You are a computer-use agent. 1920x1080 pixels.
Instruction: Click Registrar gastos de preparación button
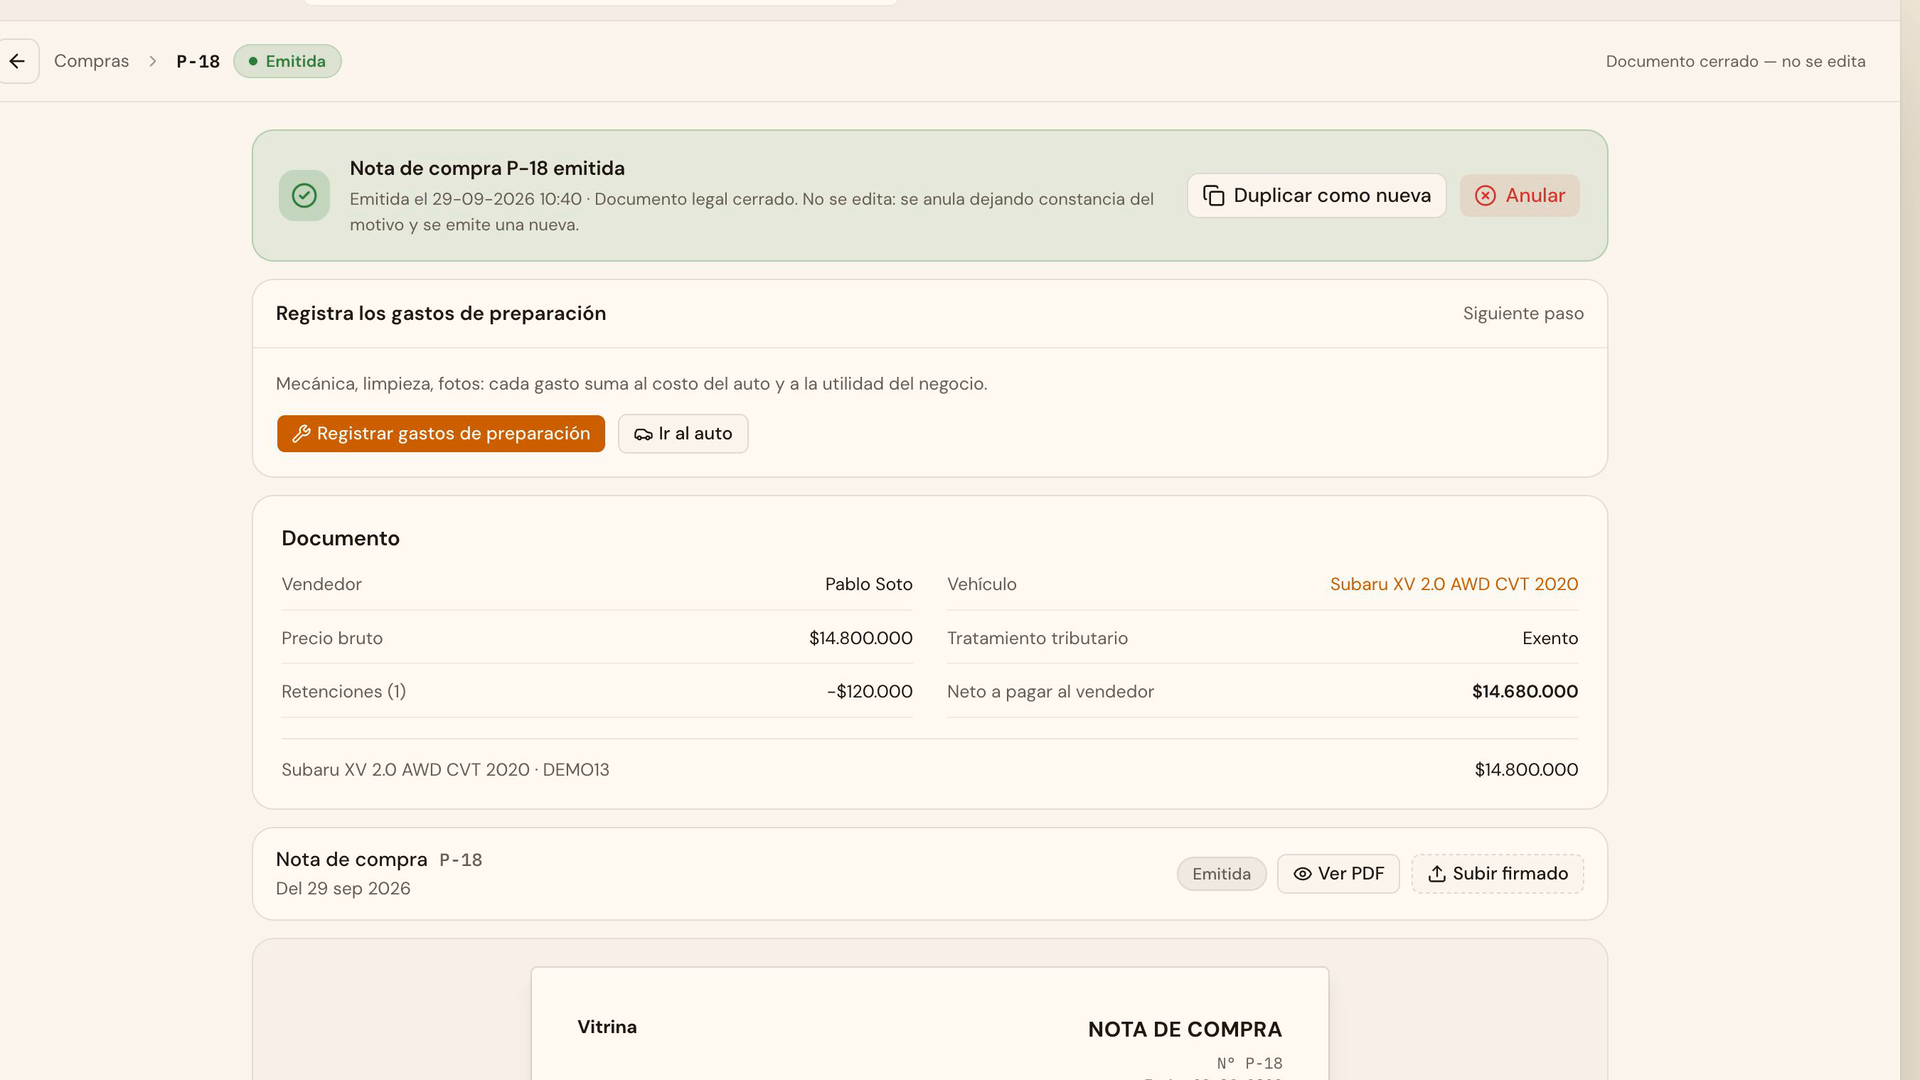(x=441, y=434)
